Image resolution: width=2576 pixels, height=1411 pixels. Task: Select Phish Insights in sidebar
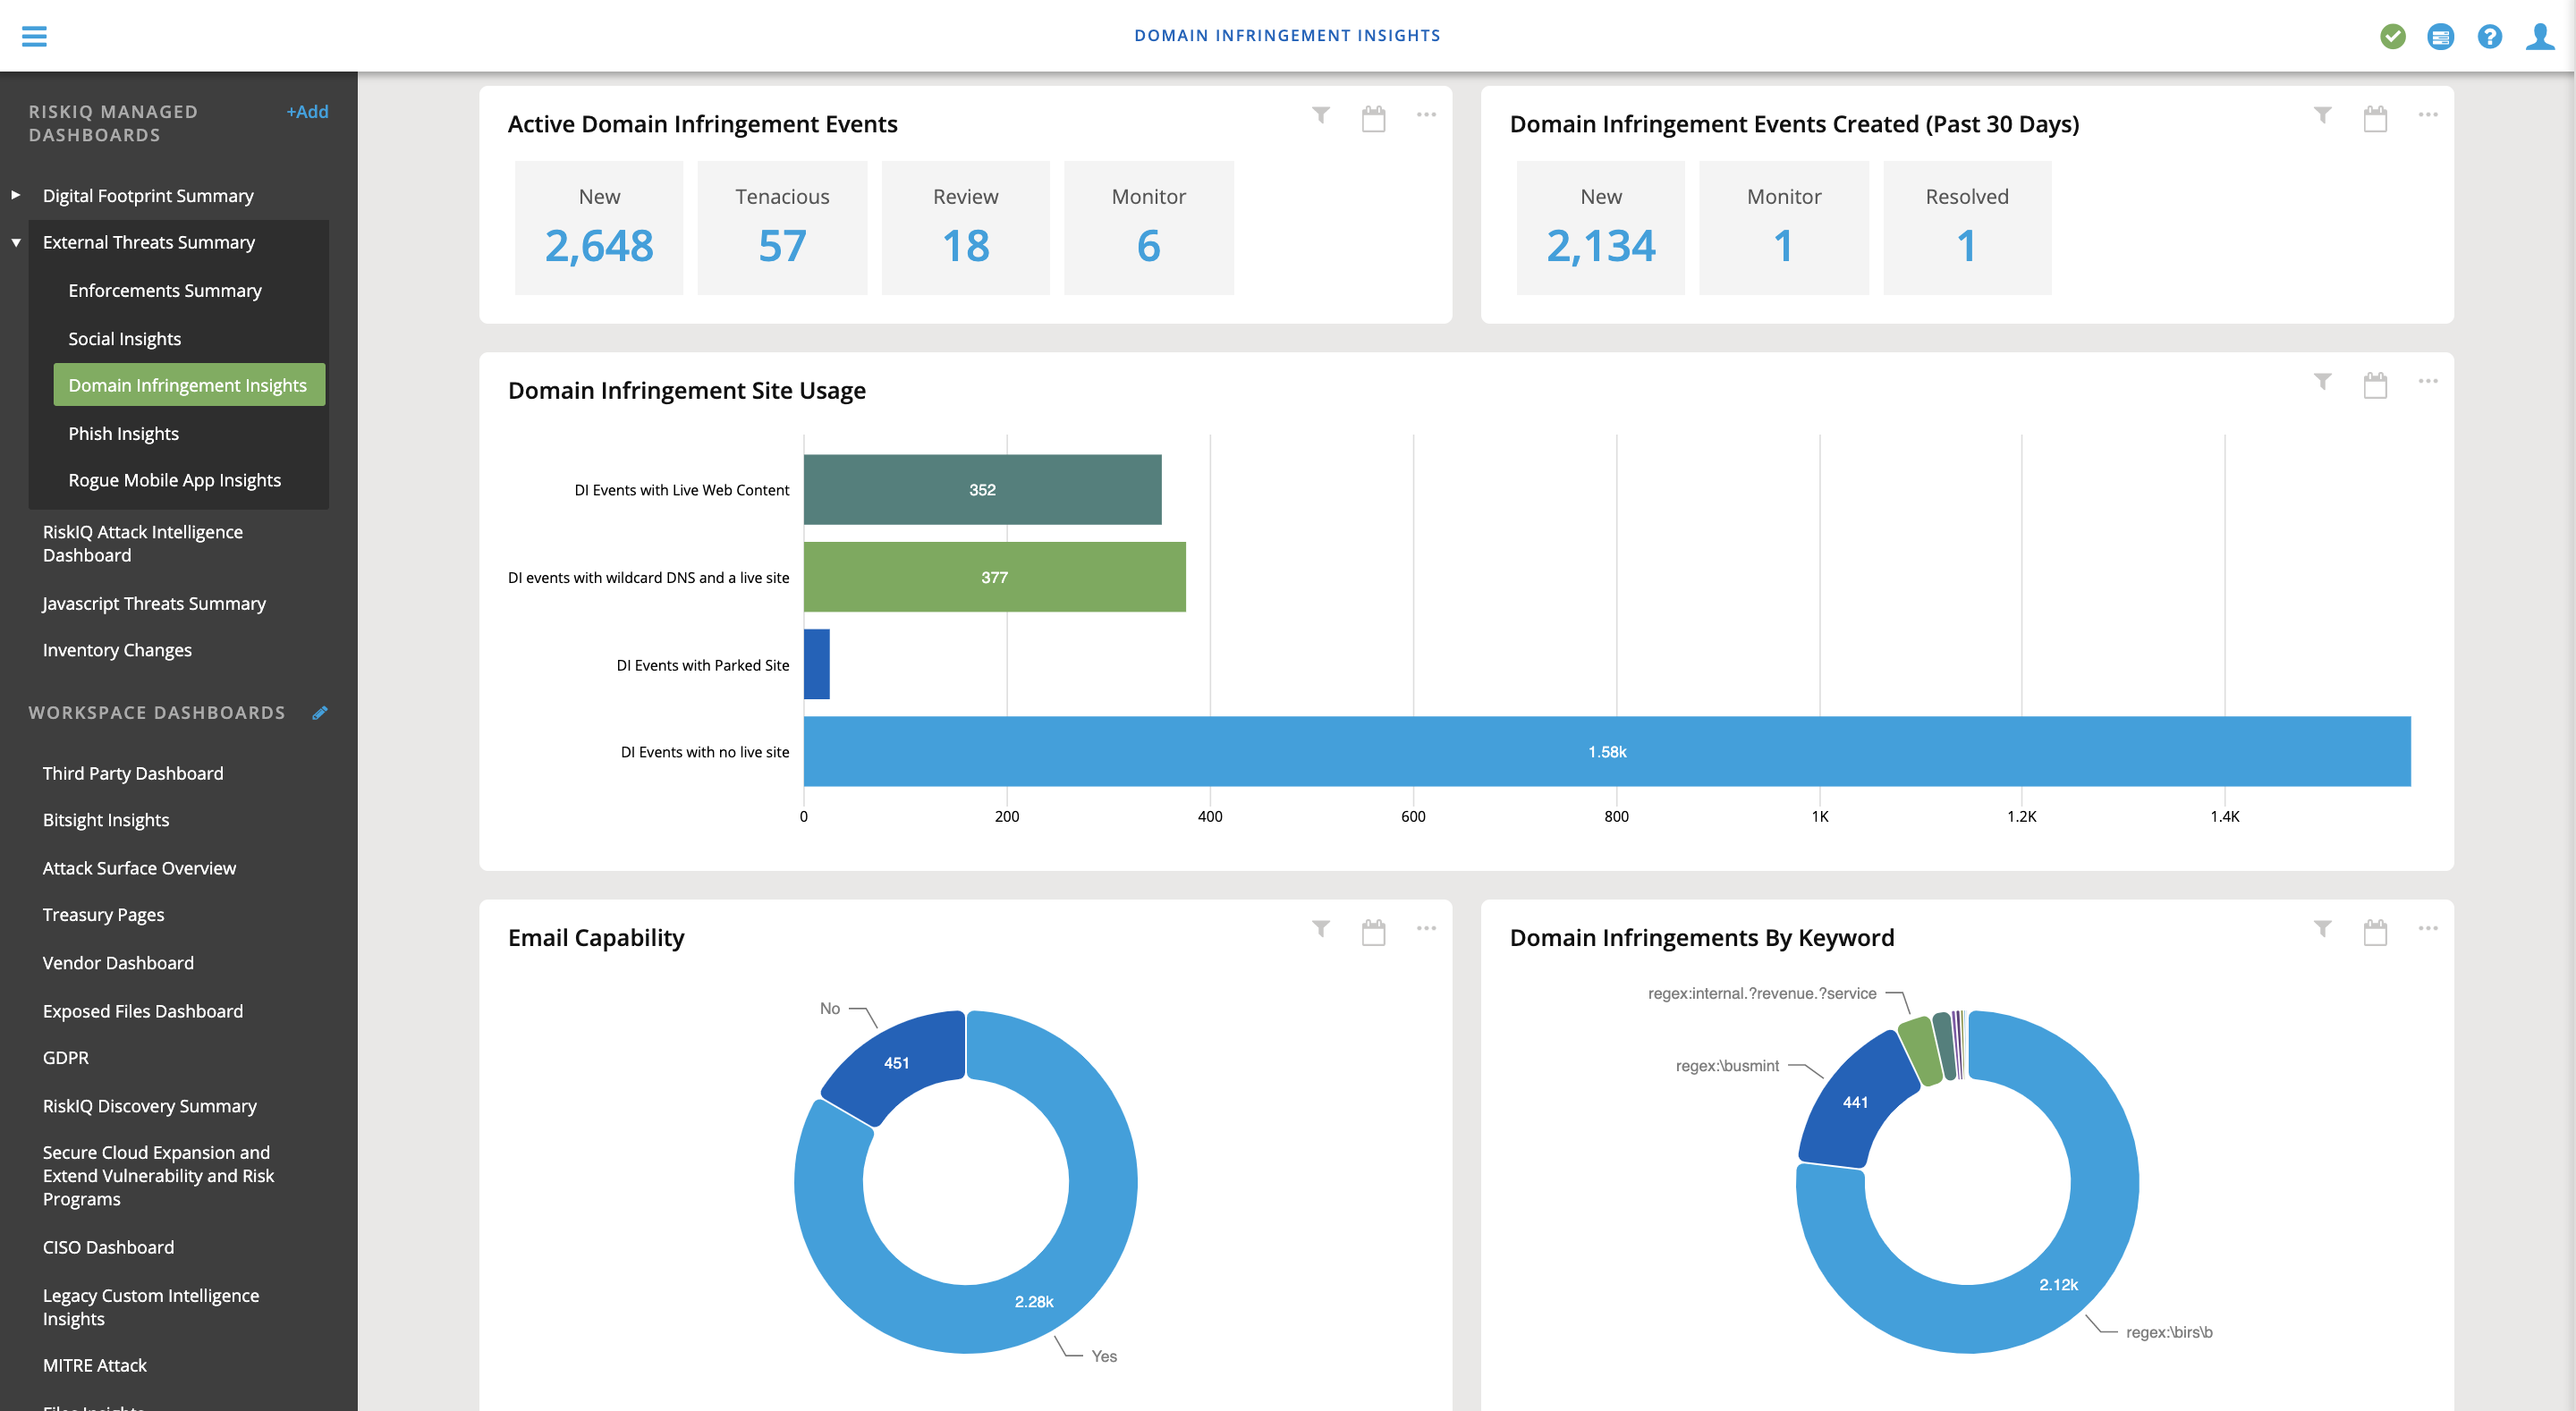point(123,433)
